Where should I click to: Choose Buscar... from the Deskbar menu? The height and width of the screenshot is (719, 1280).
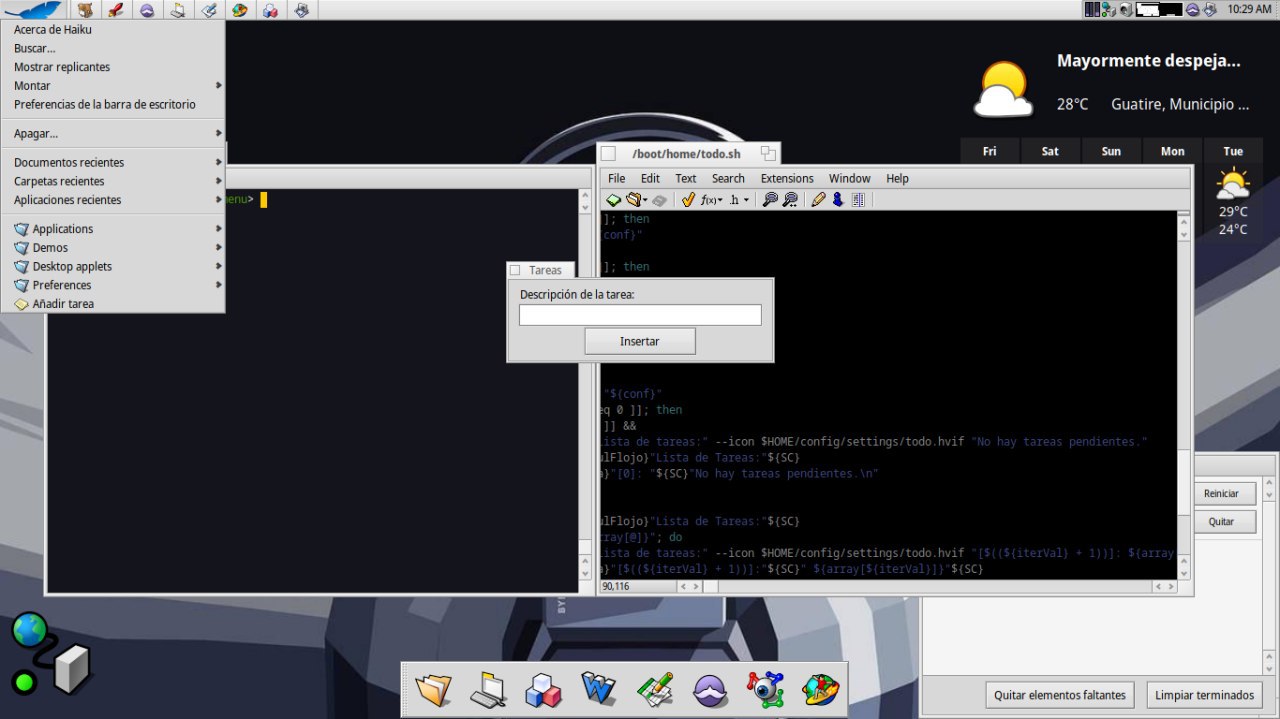point(113,48)
